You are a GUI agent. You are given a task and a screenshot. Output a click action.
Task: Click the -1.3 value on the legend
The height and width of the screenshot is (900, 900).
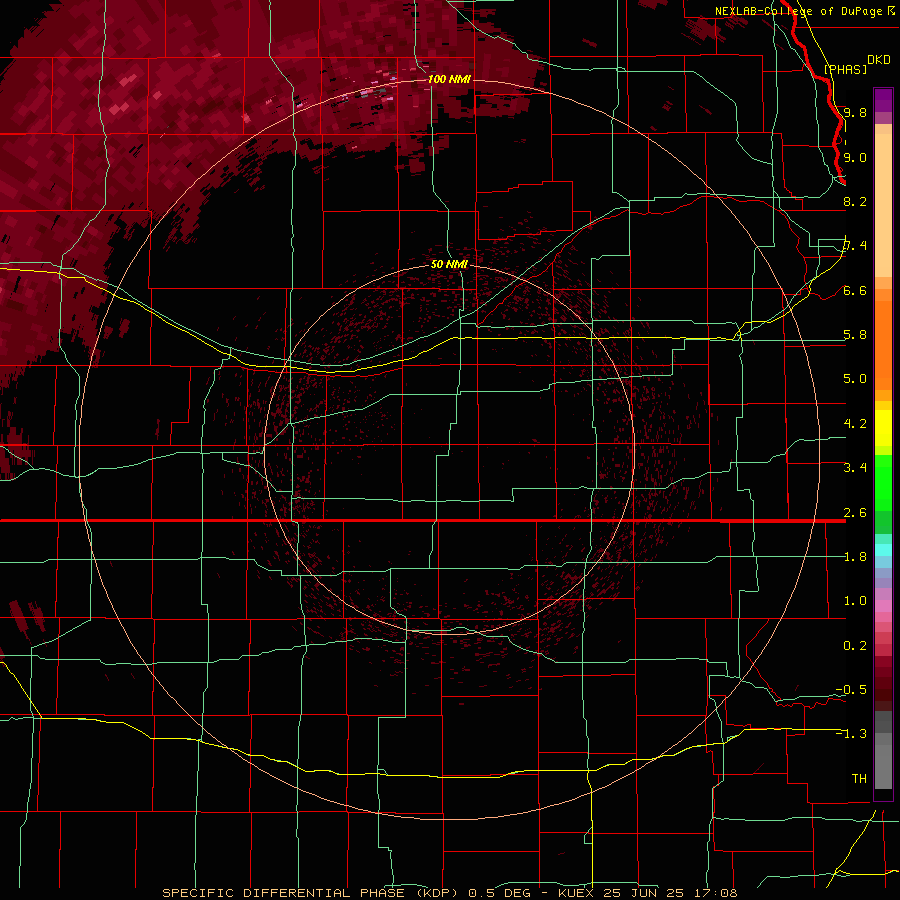(851, 734)
